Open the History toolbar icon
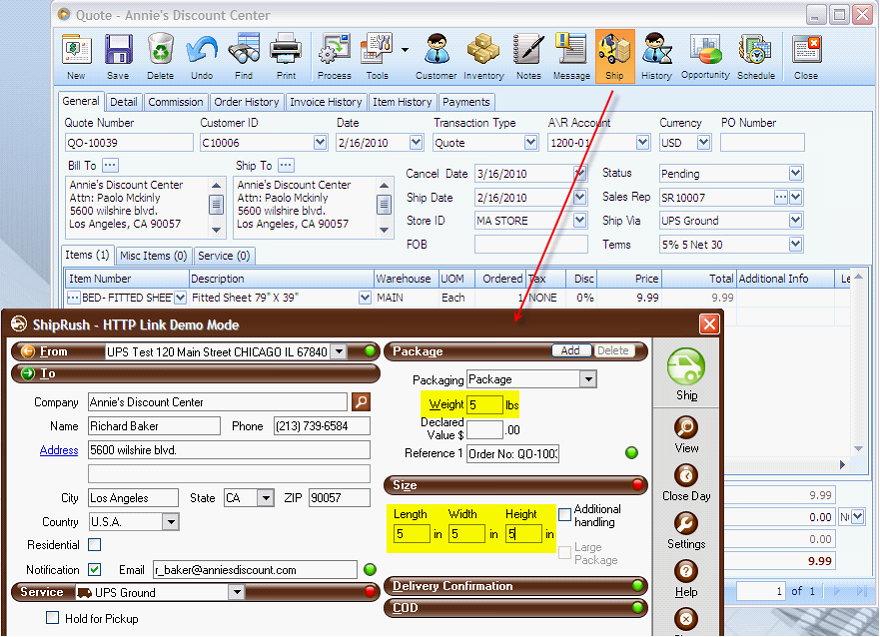The width and height of the screenshot is (880, 637). (x=657, y=56)
